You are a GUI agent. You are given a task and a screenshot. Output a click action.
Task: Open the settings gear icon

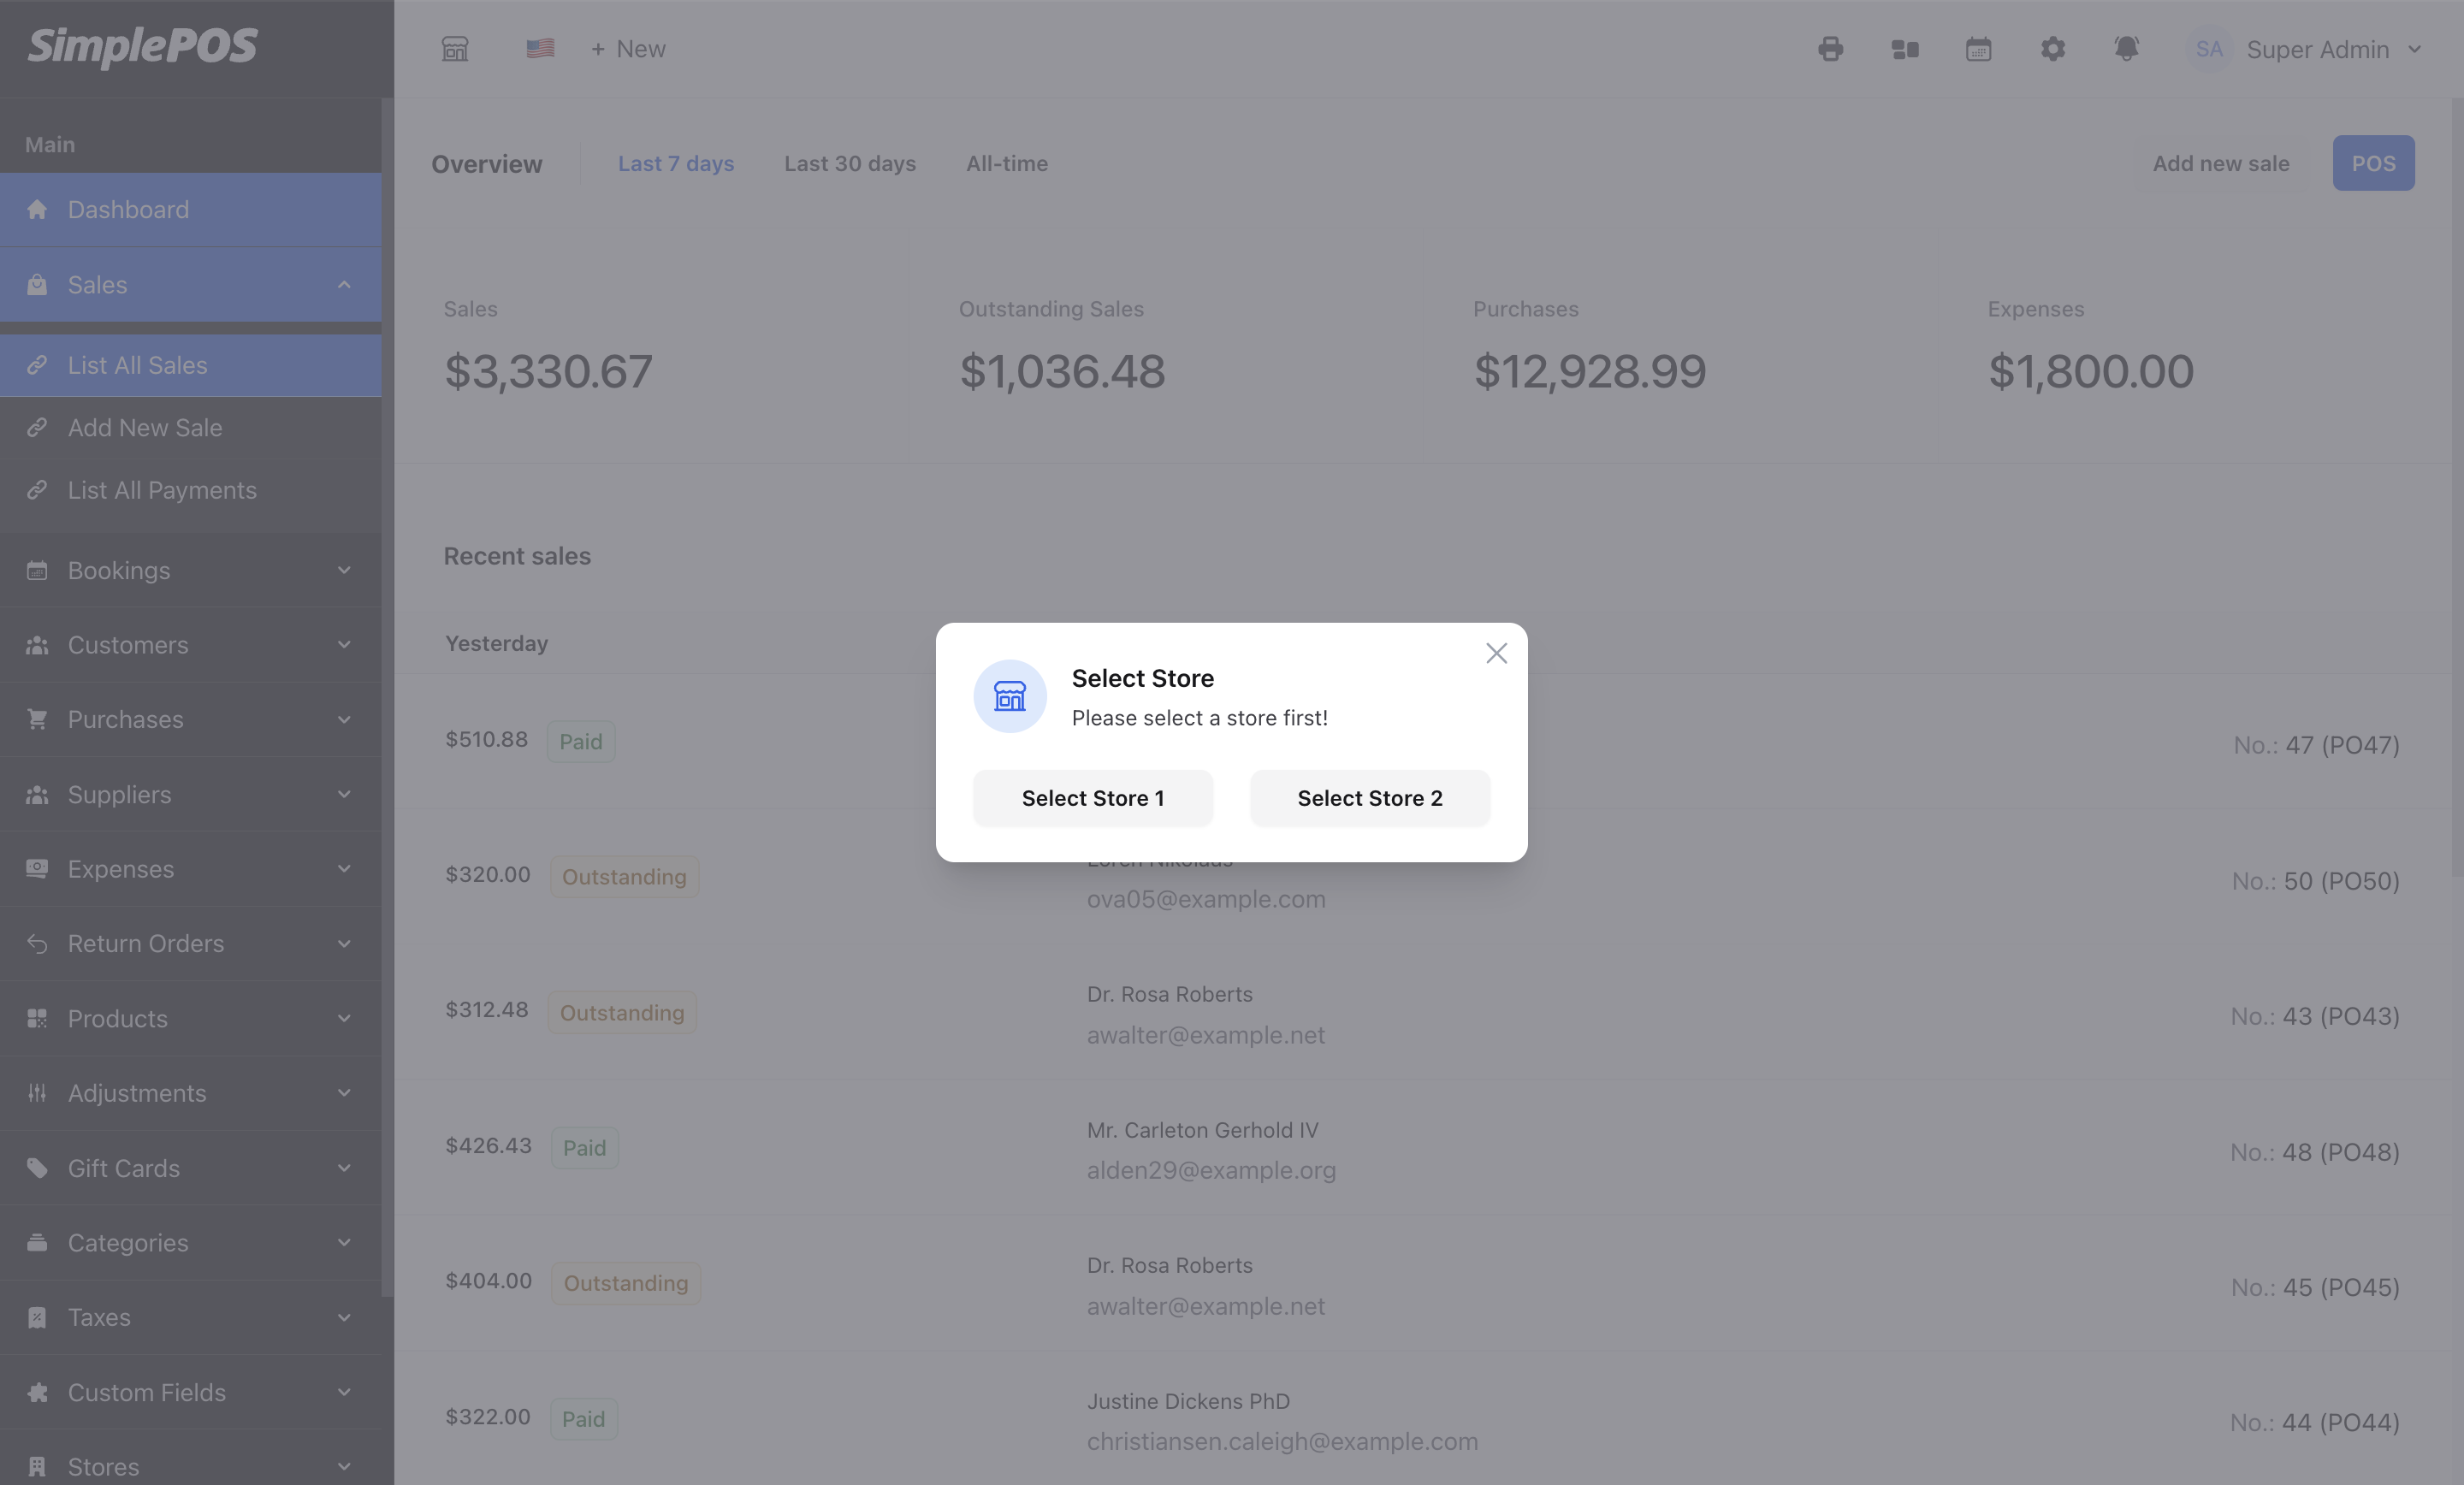click(2053, 48)
